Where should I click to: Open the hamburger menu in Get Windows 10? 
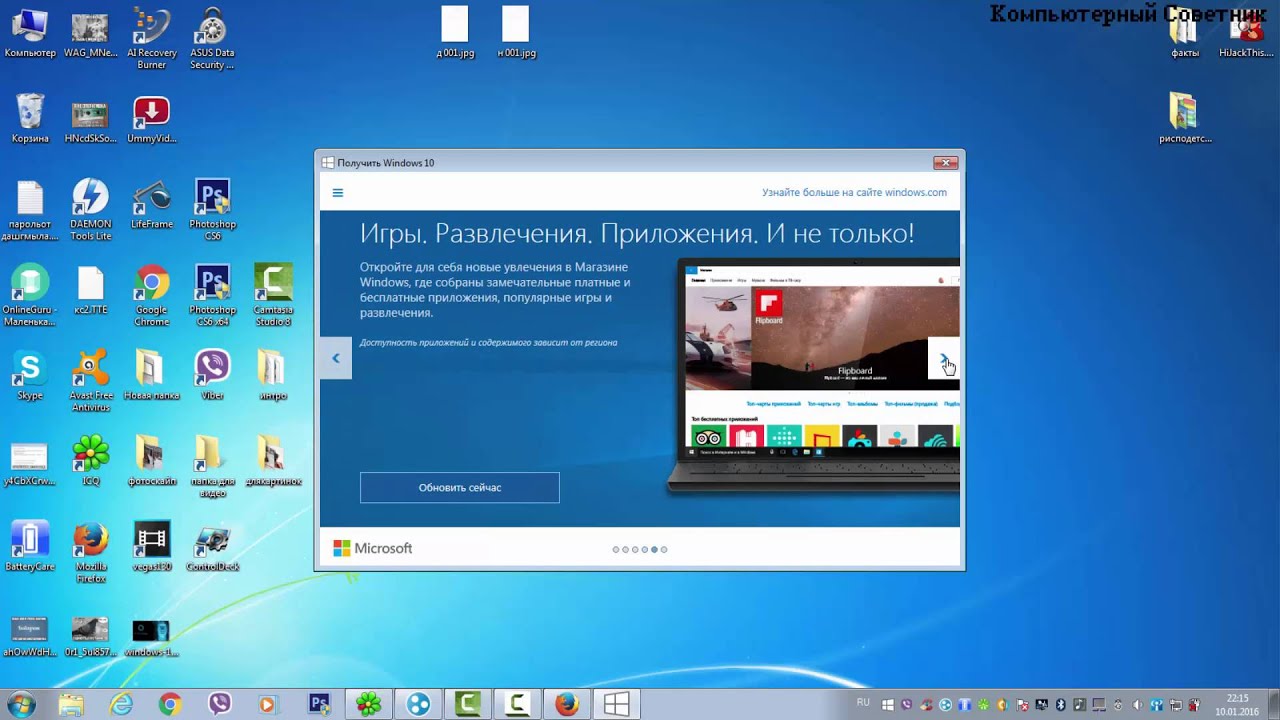coord(338,193)
